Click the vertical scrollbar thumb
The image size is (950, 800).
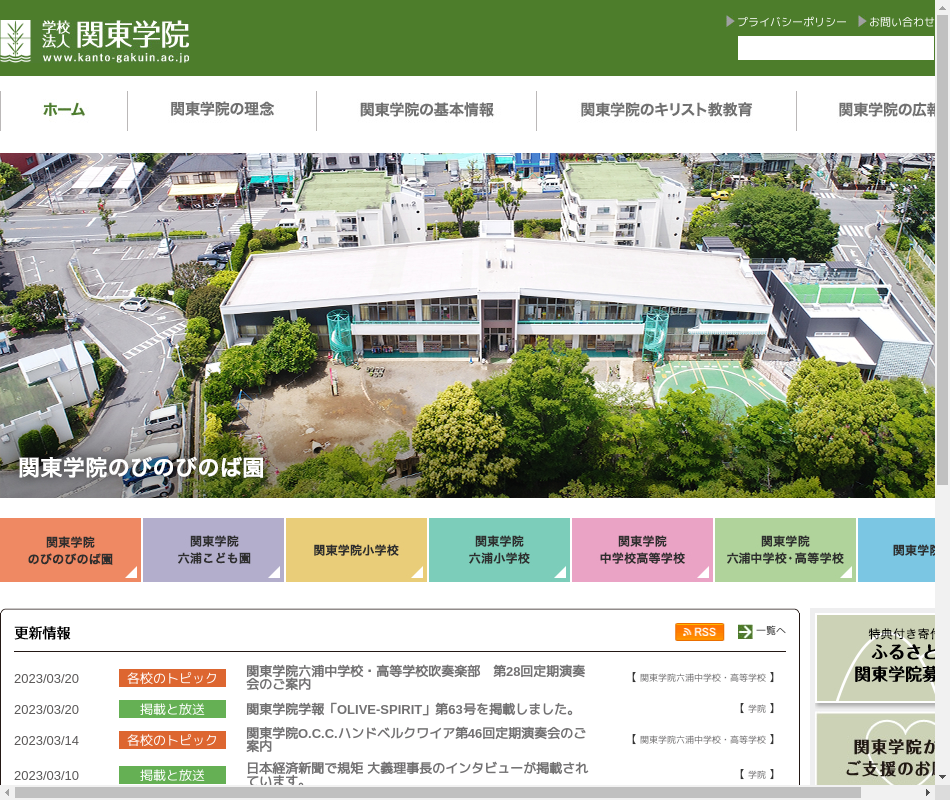coord(942,248)
